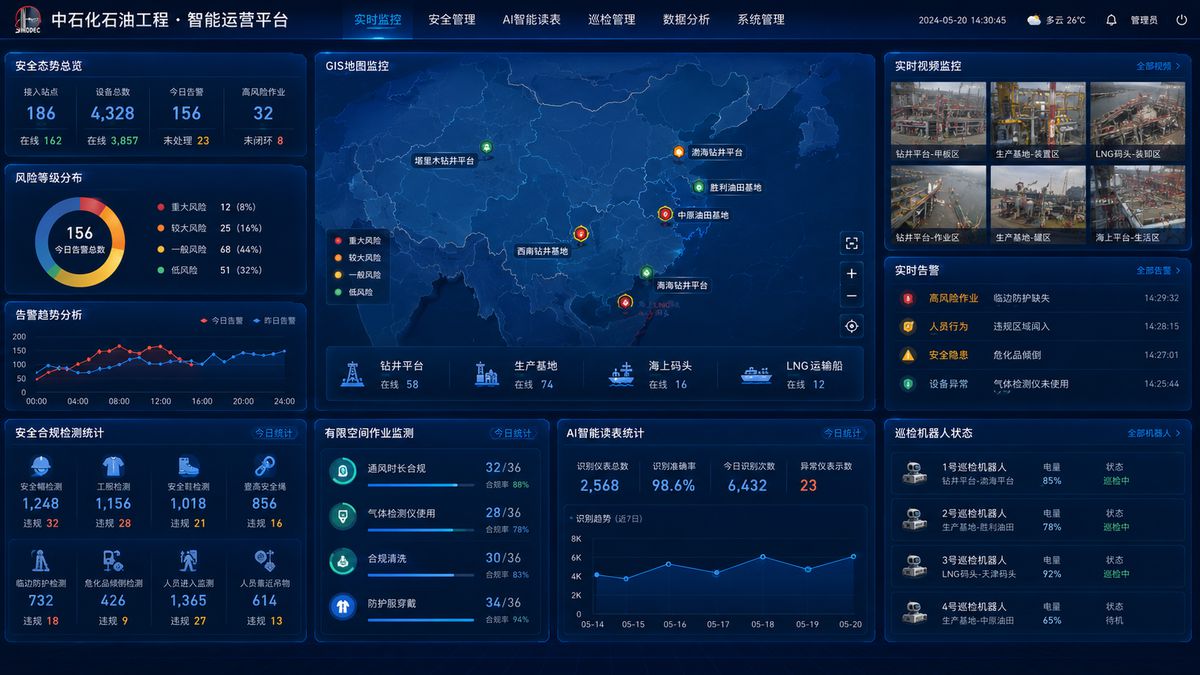Click the 钻井平台 derrick icon
The image size is (1200, 675).
pos(352,374)
